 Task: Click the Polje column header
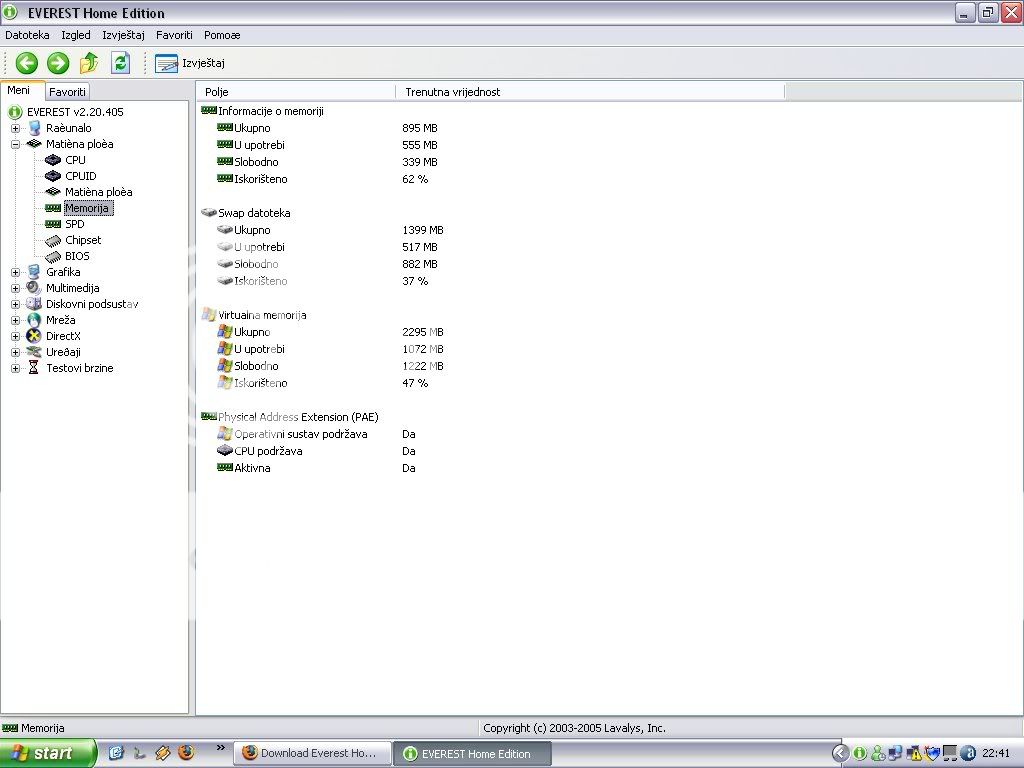pos(296,92)
